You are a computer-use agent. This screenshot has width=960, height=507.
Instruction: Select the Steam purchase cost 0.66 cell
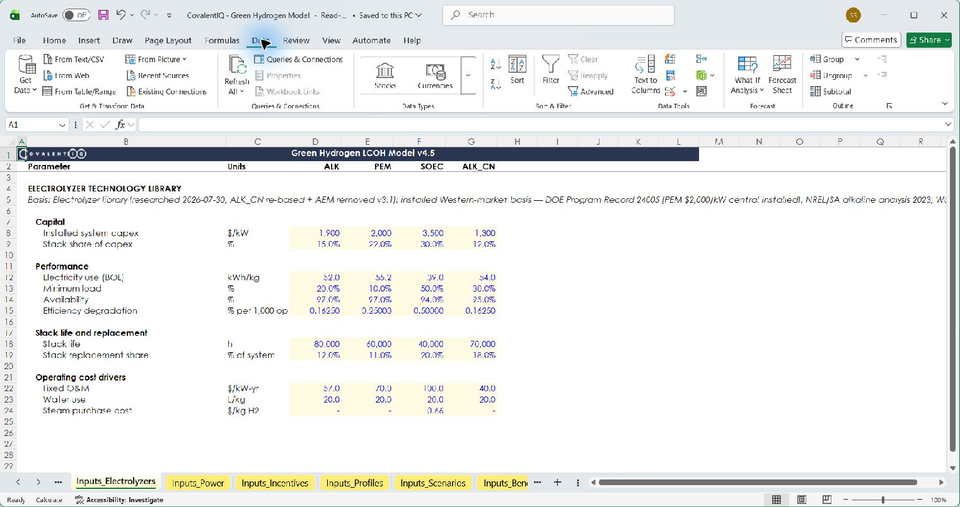pyautogui.click(x=419, y=411)
